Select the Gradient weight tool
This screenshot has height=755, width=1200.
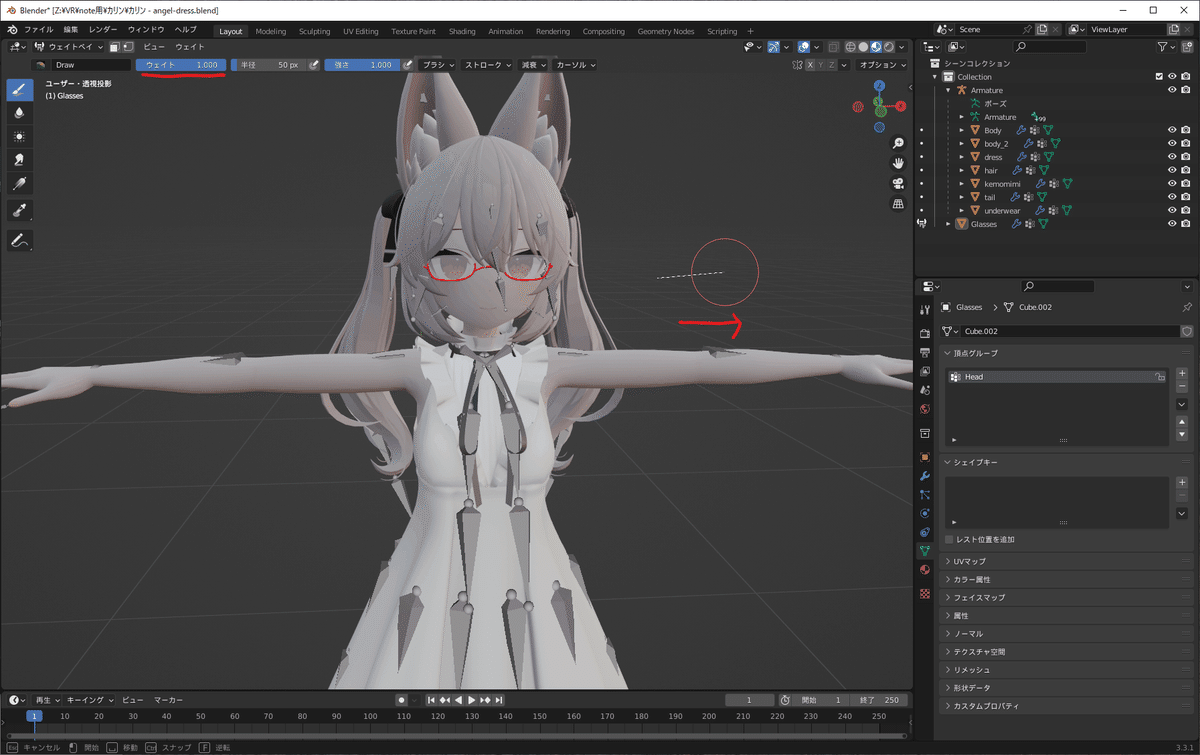[x=20, y=184]
